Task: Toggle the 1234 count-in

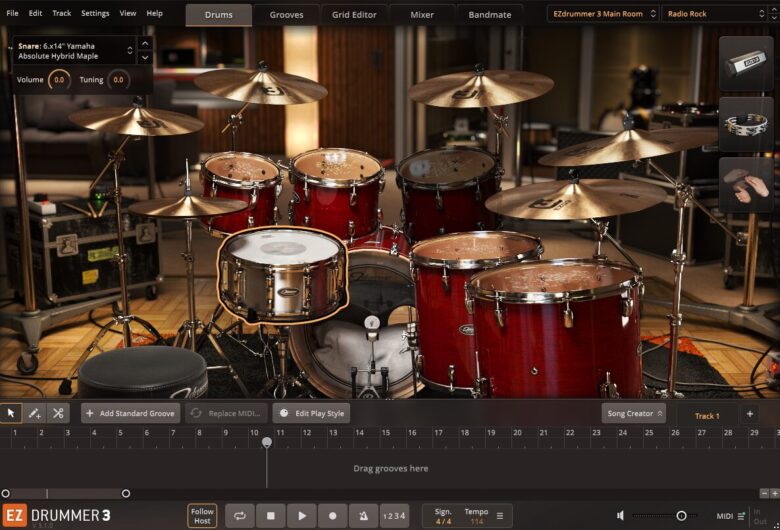Action: point(394,516)
